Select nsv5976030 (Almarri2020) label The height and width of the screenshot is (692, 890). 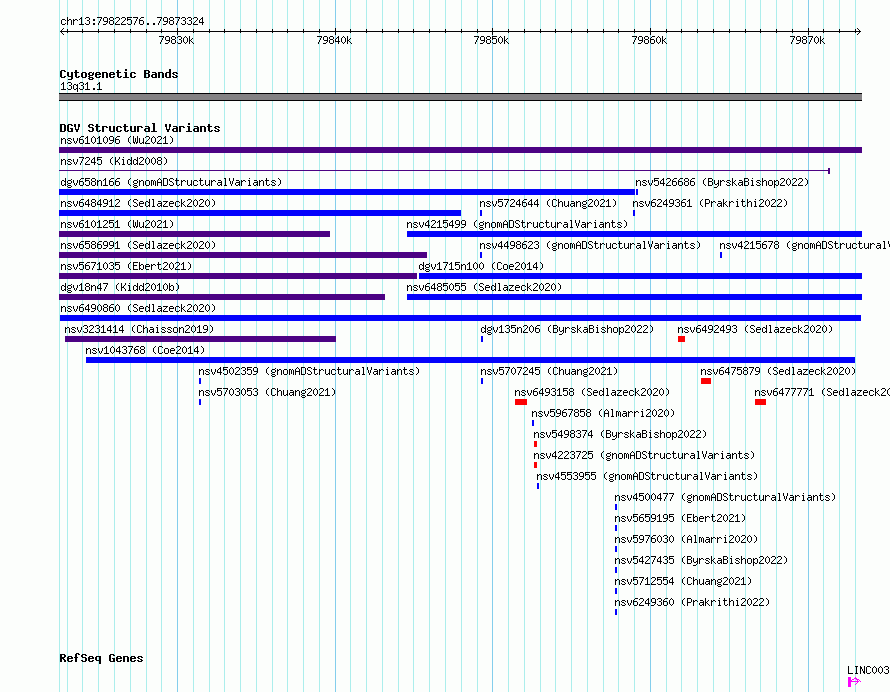click(x=686, y=539)
